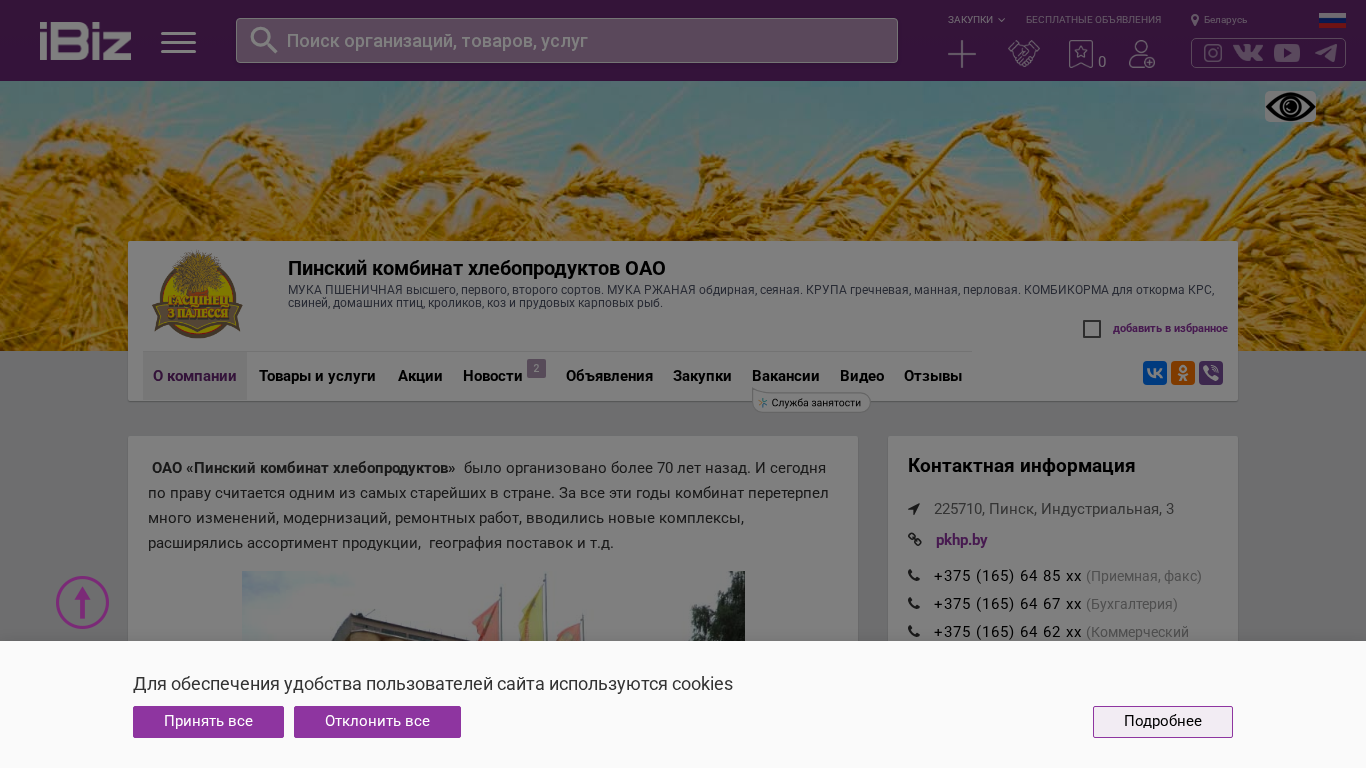
Task: Decline cookies with Отклонить все
Action: (377, 722)
